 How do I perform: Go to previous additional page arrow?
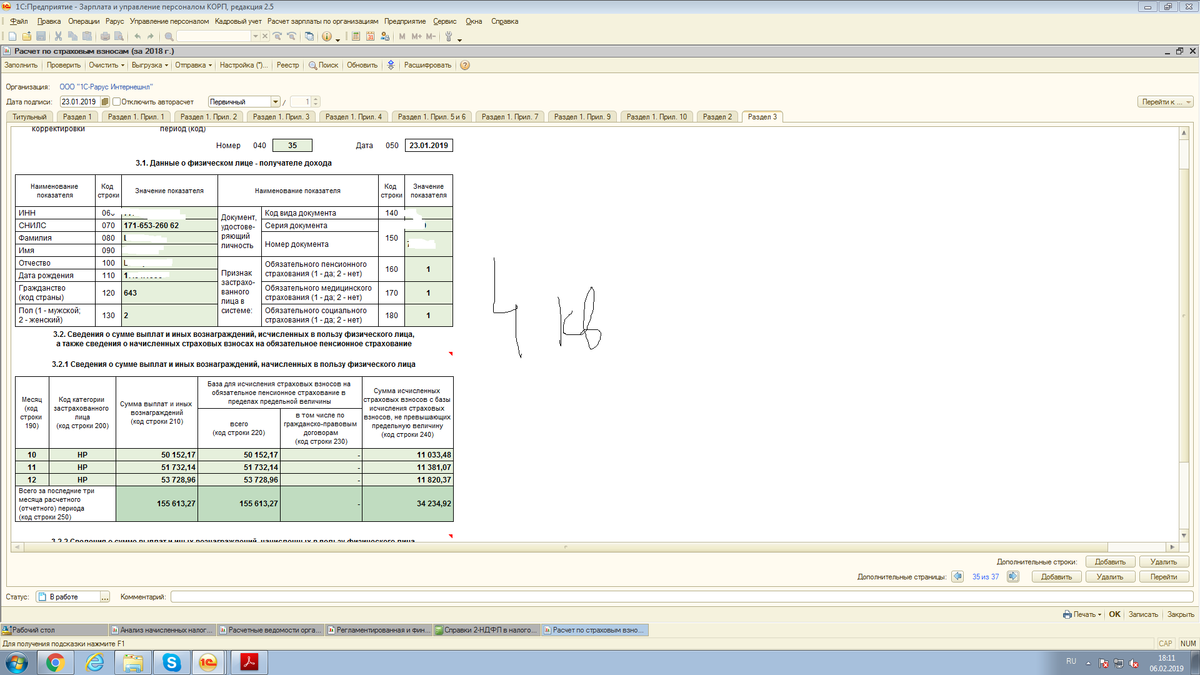(x=957, y=576)
